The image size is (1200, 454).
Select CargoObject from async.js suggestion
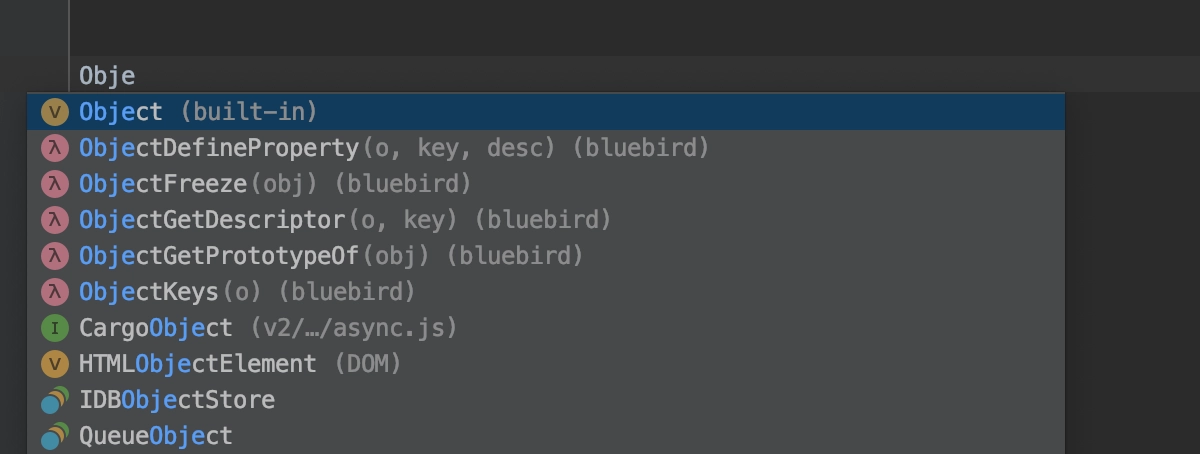pos(546,327)
